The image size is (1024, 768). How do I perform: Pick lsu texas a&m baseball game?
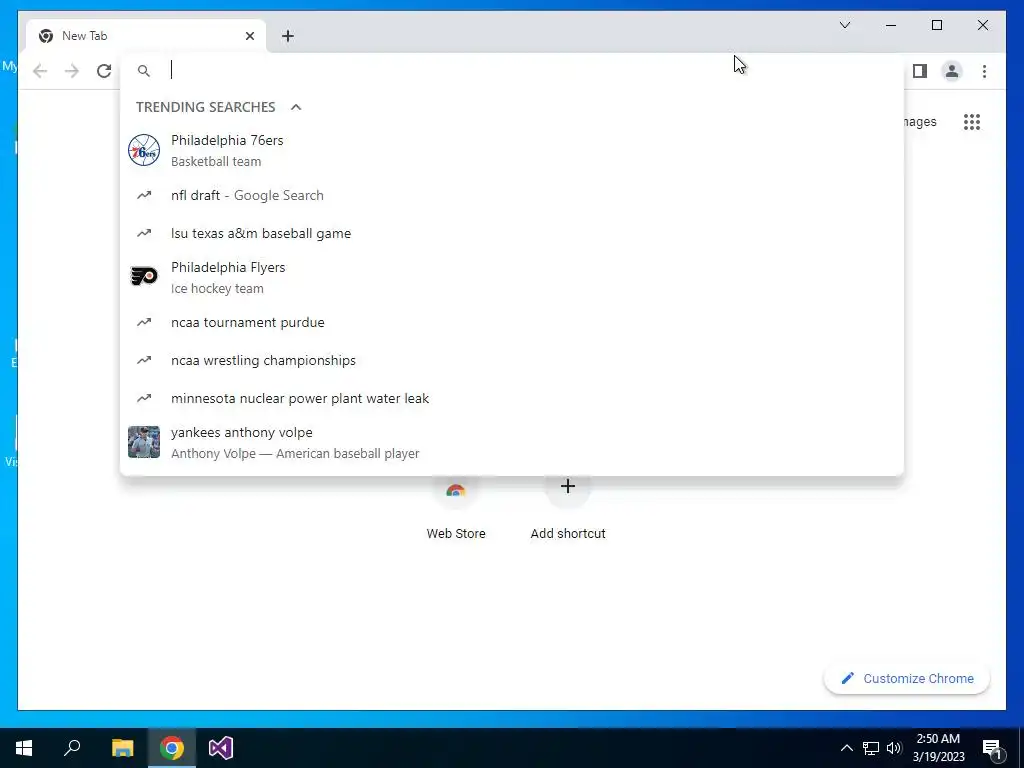point(513,233)
